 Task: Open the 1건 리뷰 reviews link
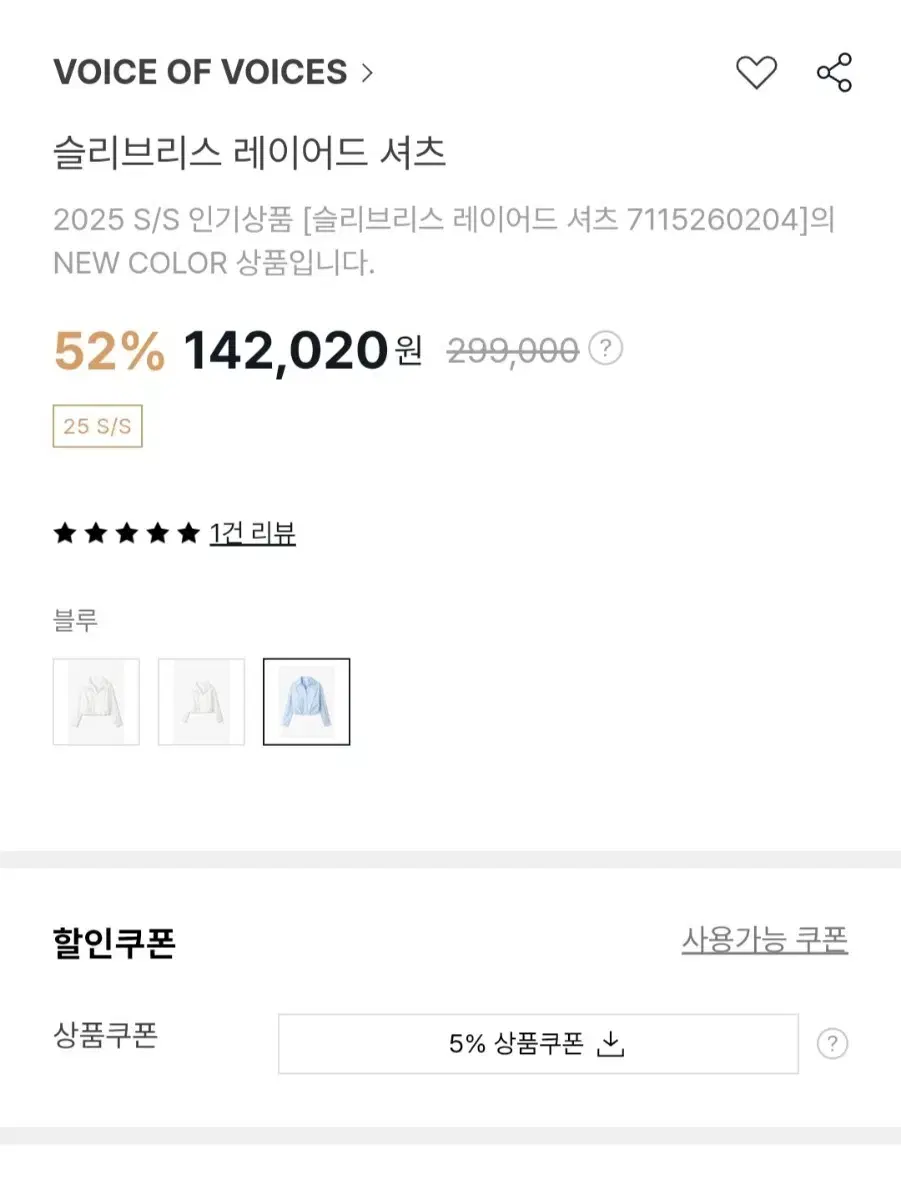[x=252, y=534]
